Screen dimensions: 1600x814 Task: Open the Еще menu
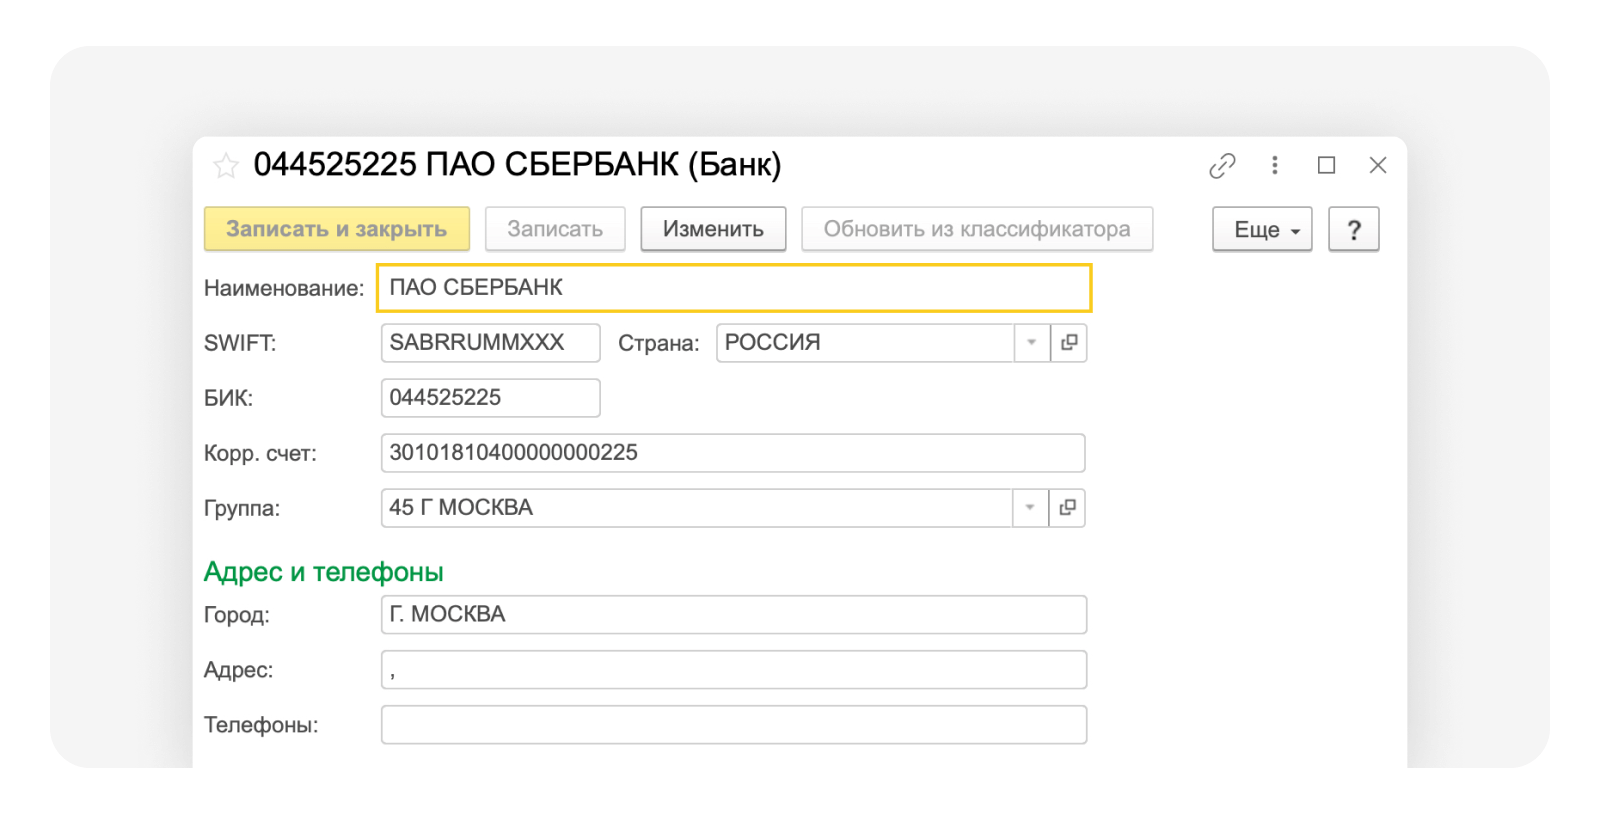tap(1262, 229)
